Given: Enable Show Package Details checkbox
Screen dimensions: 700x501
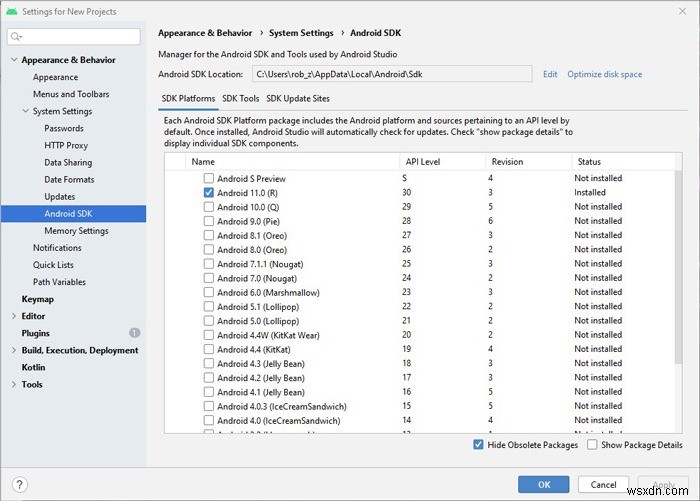Looking at the screenshot, I should click(x=592, y=444).
